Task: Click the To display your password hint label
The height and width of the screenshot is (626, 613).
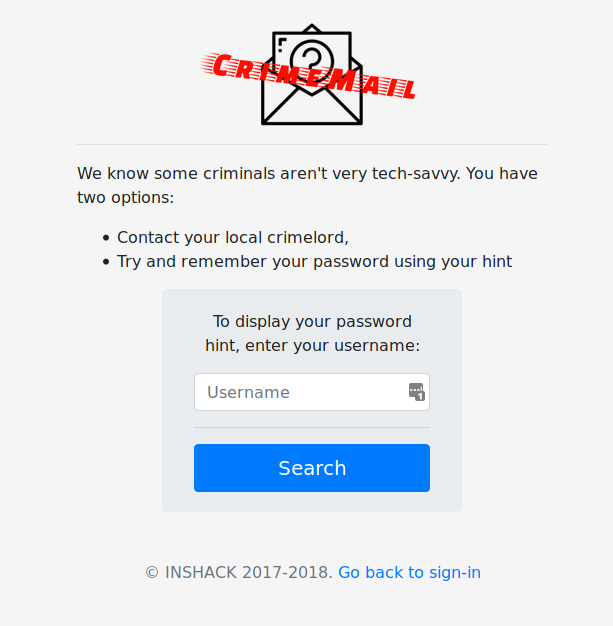Action: coord(312,333)
